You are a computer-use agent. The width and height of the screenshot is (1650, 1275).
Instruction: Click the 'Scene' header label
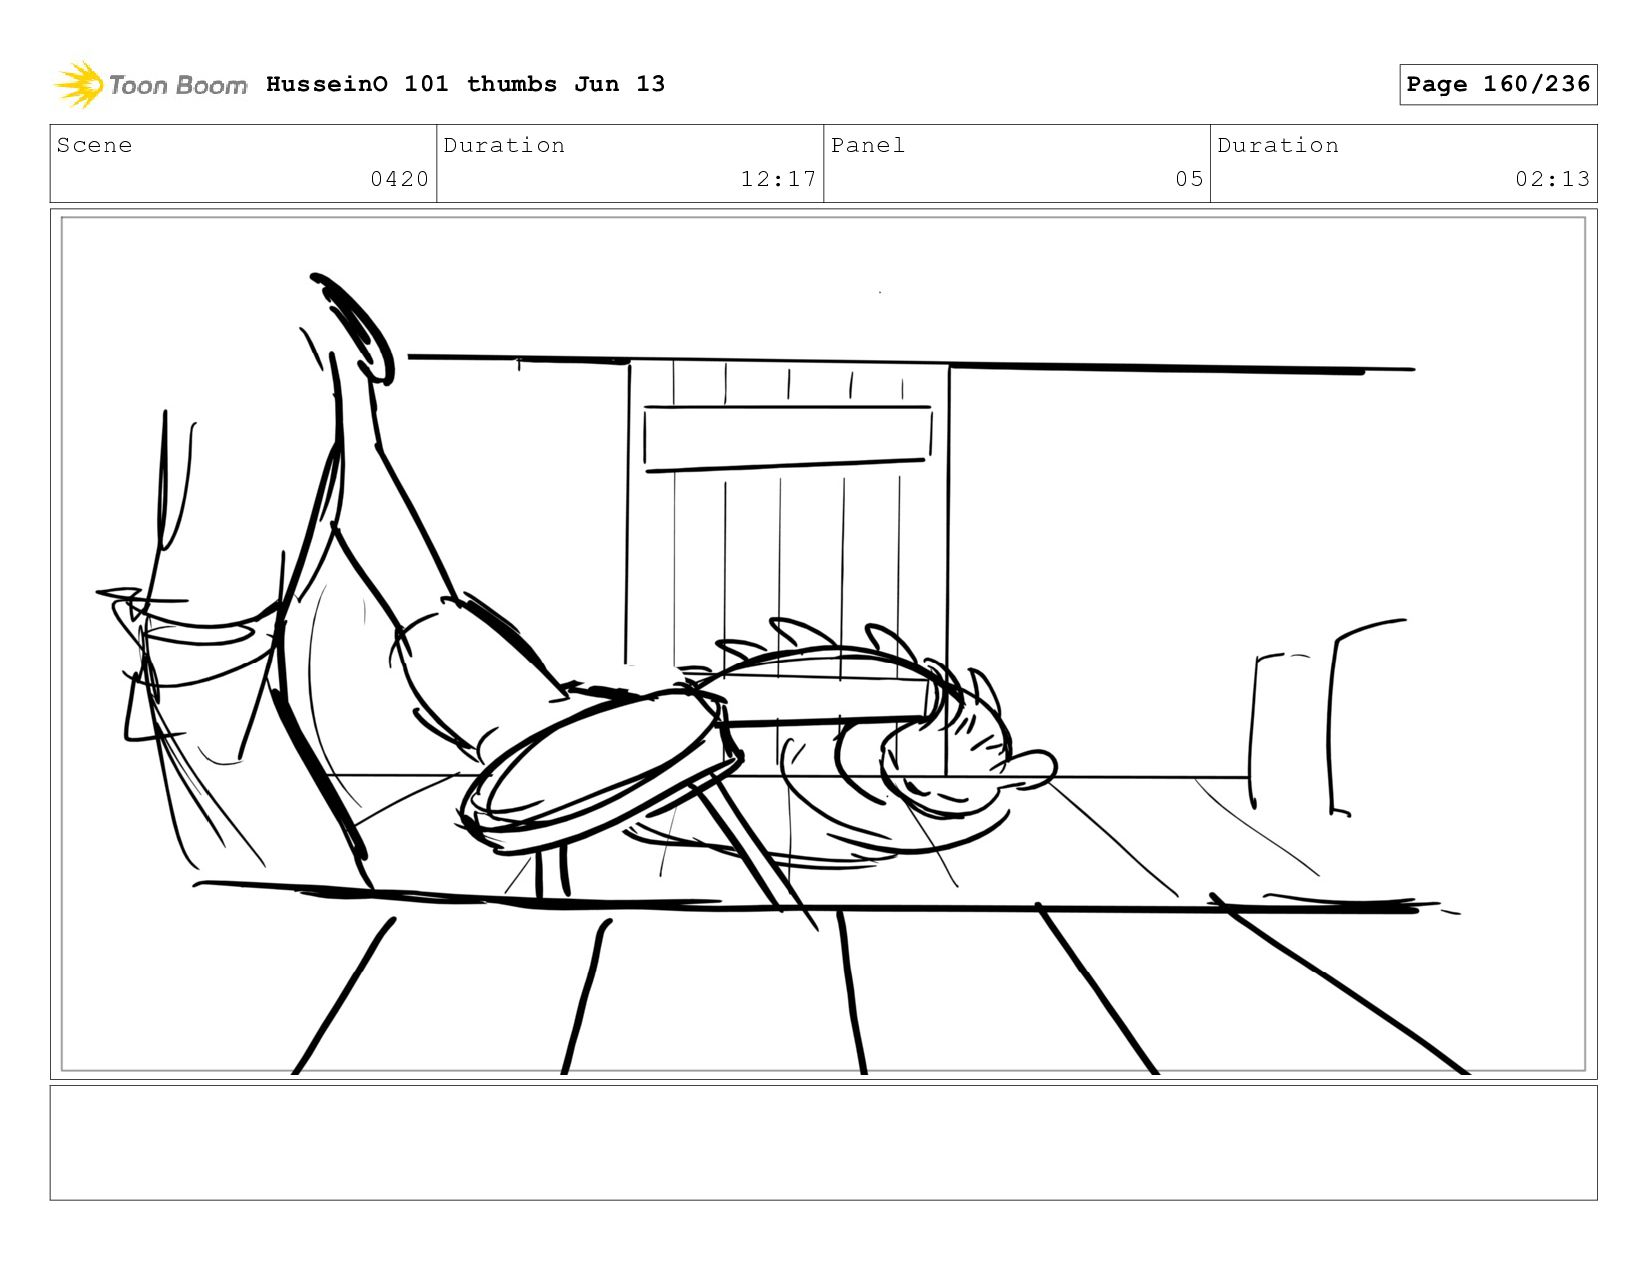click(94, 145)
